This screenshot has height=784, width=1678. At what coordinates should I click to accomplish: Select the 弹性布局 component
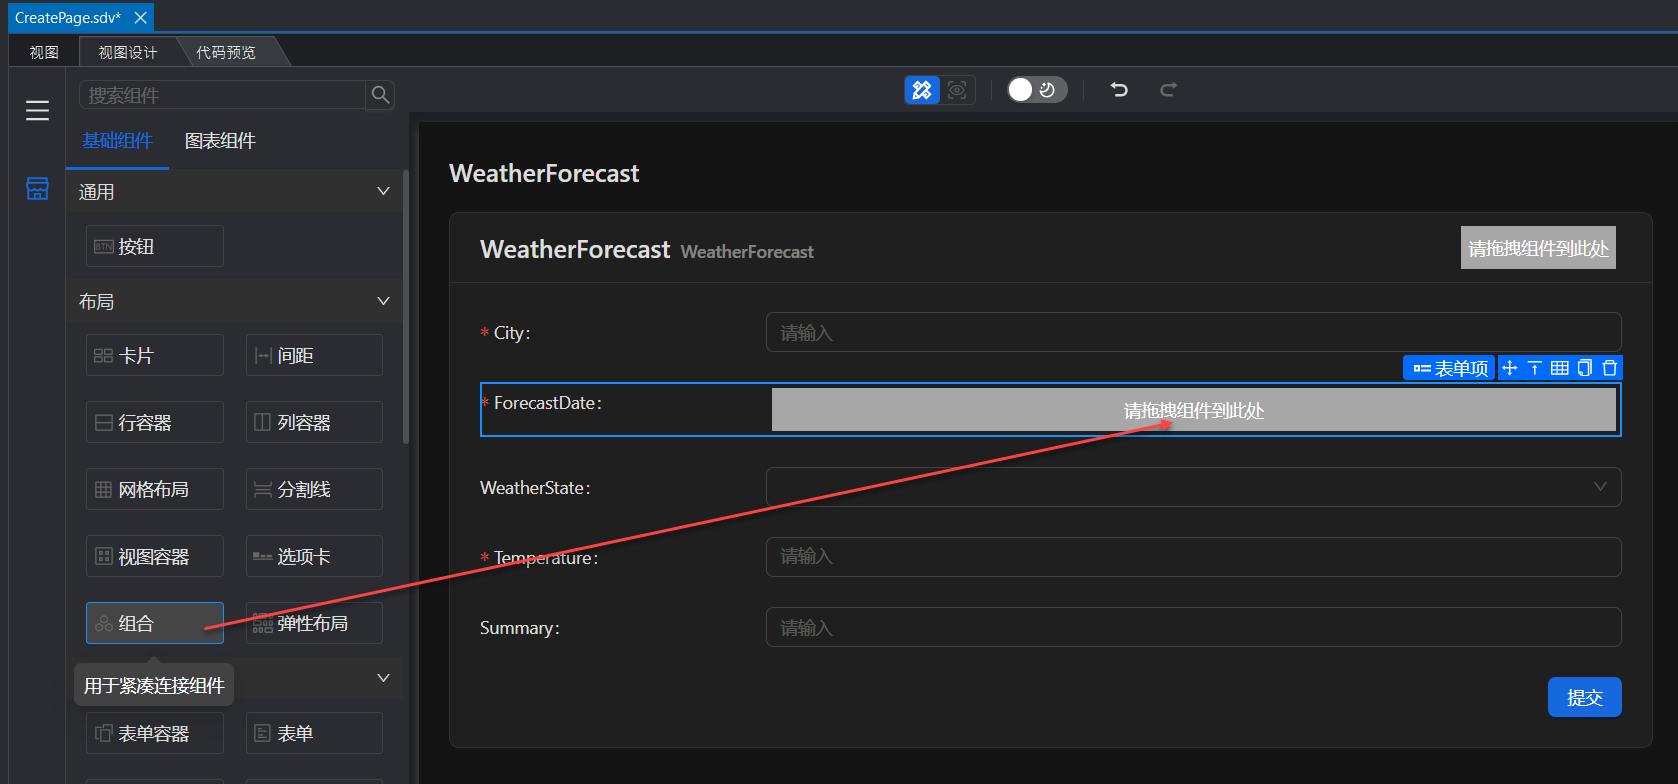[x=314, y=623]
